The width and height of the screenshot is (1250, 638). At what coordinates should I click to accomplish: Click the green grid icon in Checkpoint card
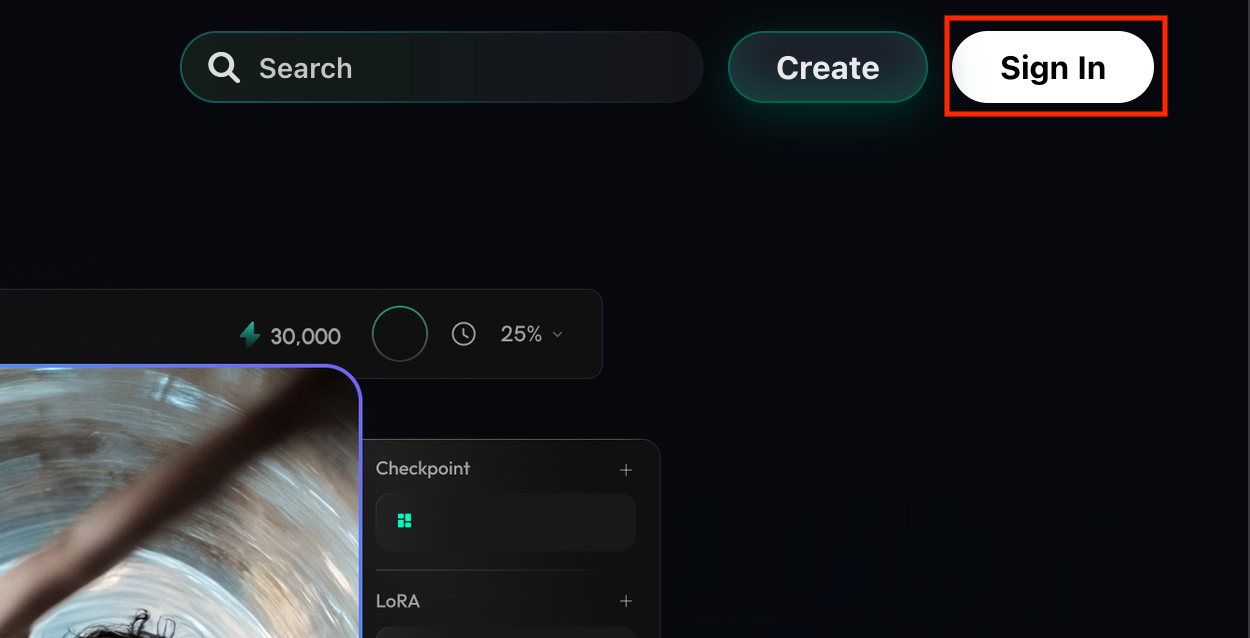pos(405,521)
